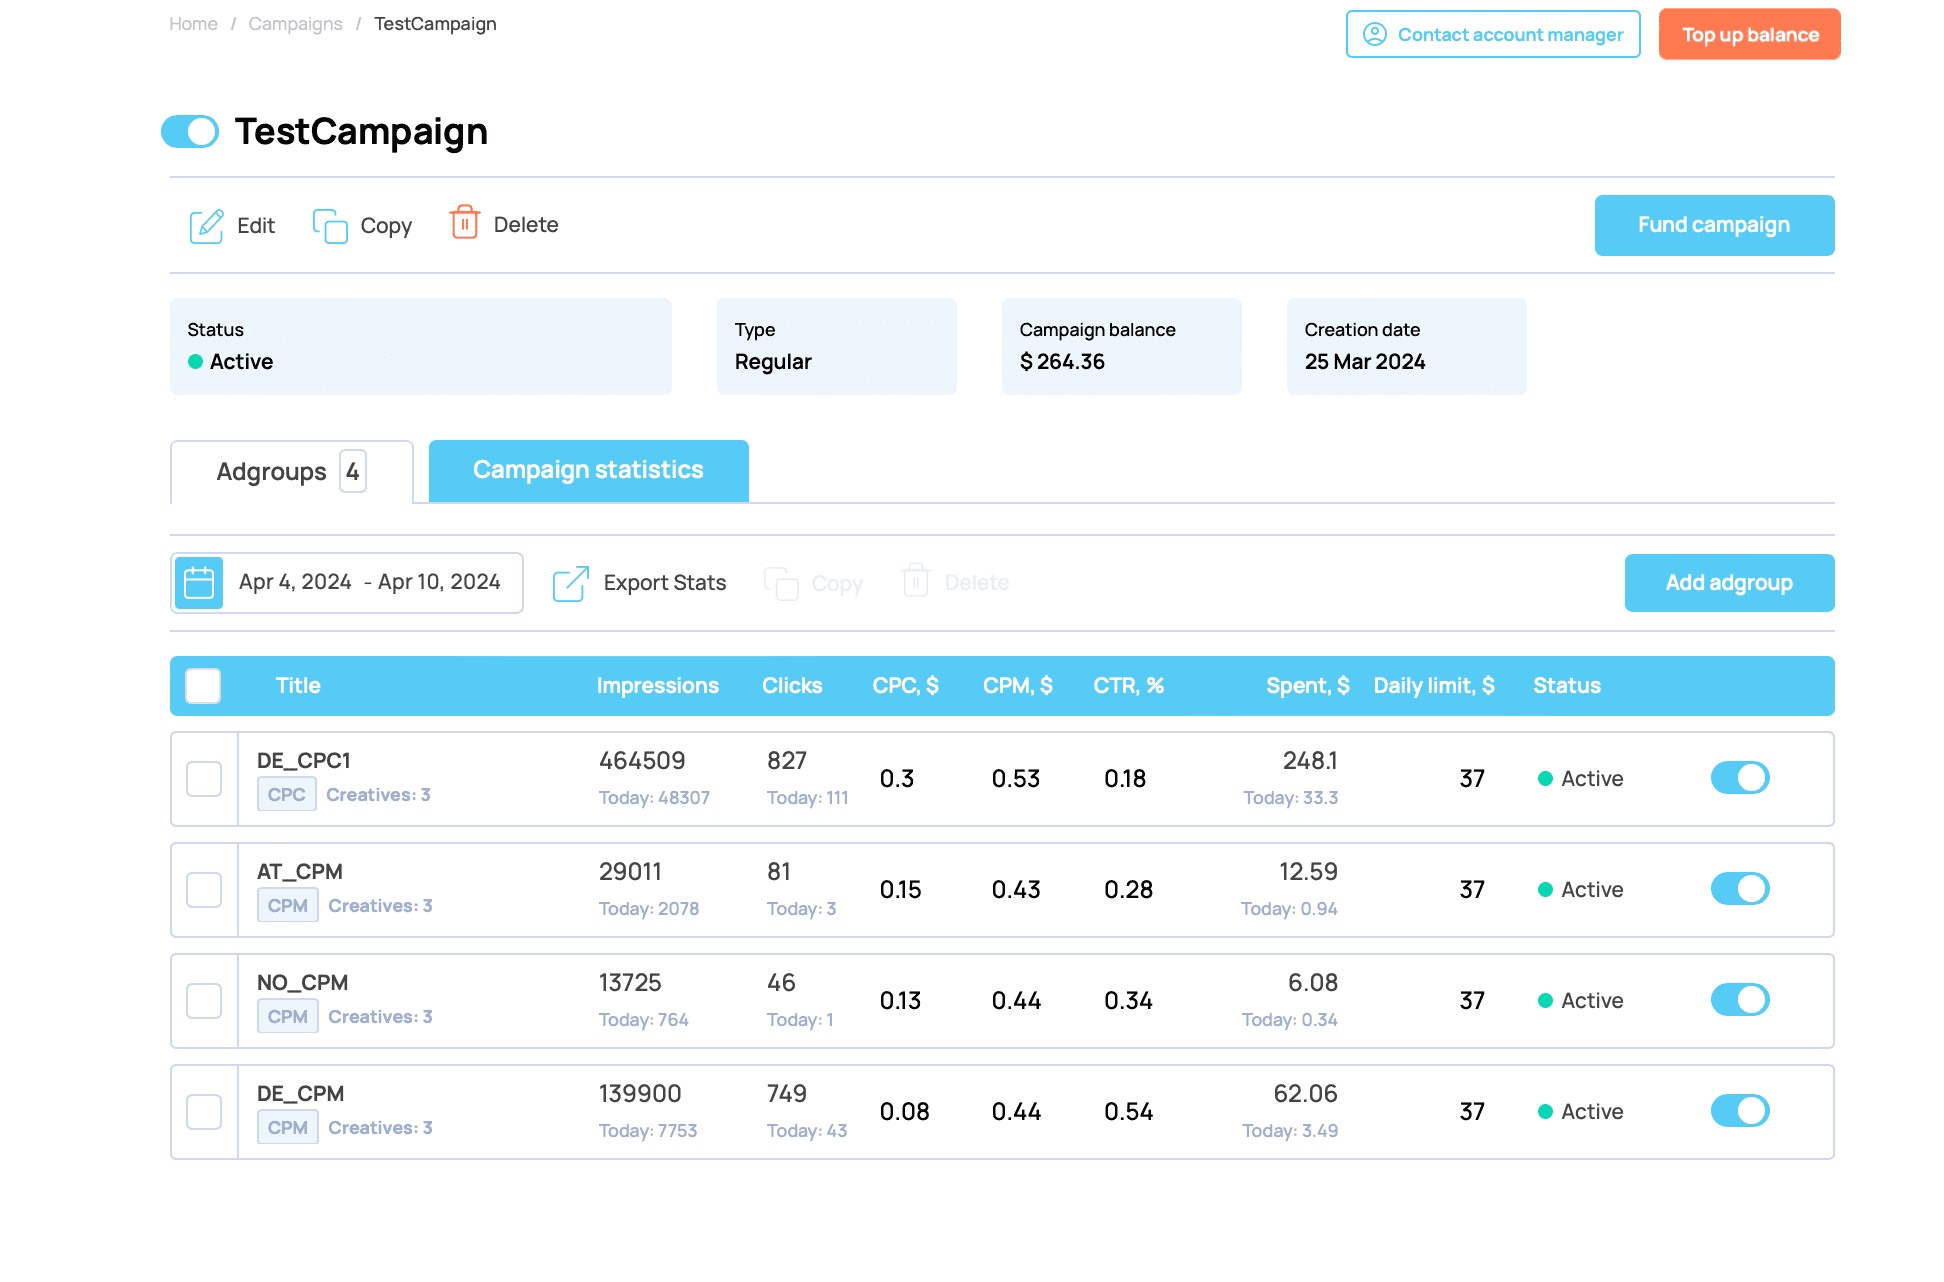Click the Top up balance button
1944x1282 pixels.
click(x=1749, y=35)
